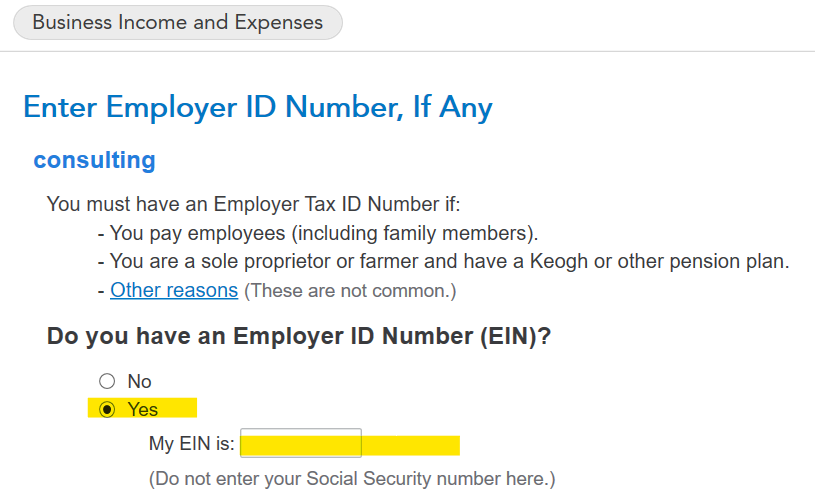Focus the My EIN is input field

coord(300,444)
